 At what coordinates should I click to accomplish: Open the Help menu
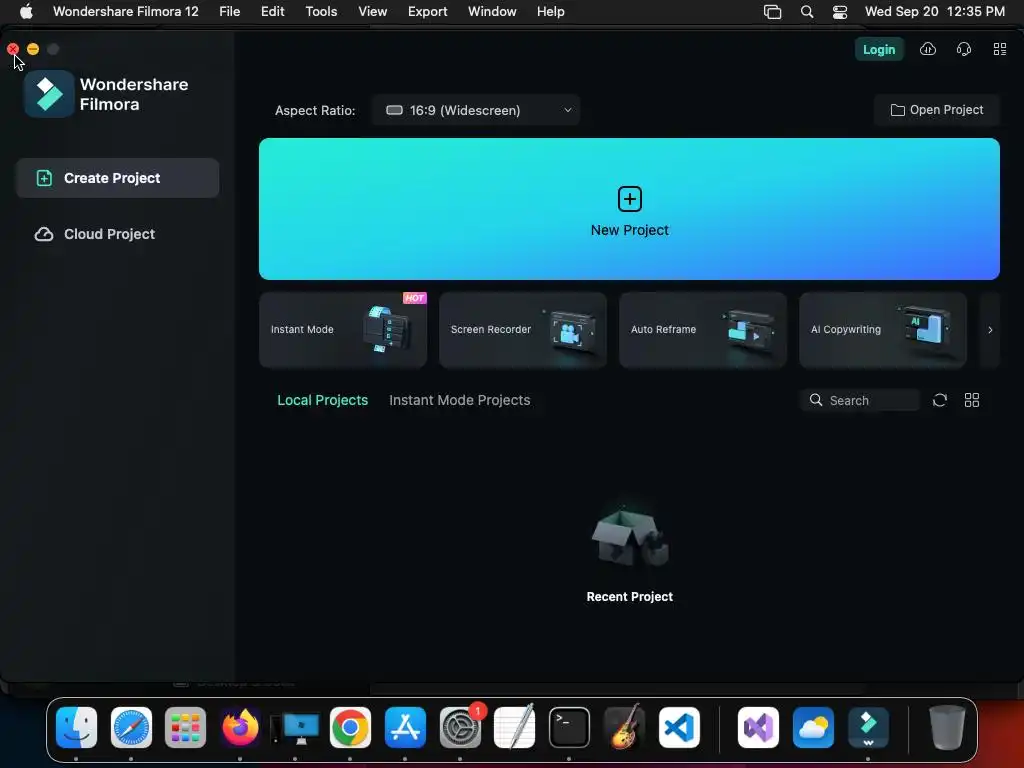click(551, 12)
